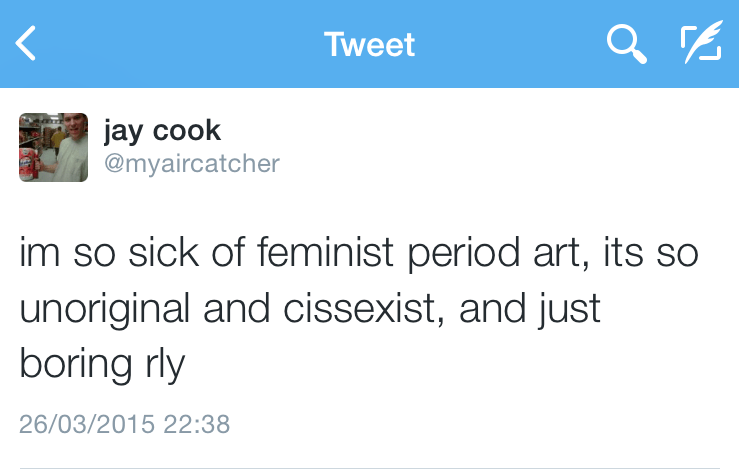The width and height of the screenshot is (739, 470).
Task: Click the "jay cook" display name
Action: 162,131
